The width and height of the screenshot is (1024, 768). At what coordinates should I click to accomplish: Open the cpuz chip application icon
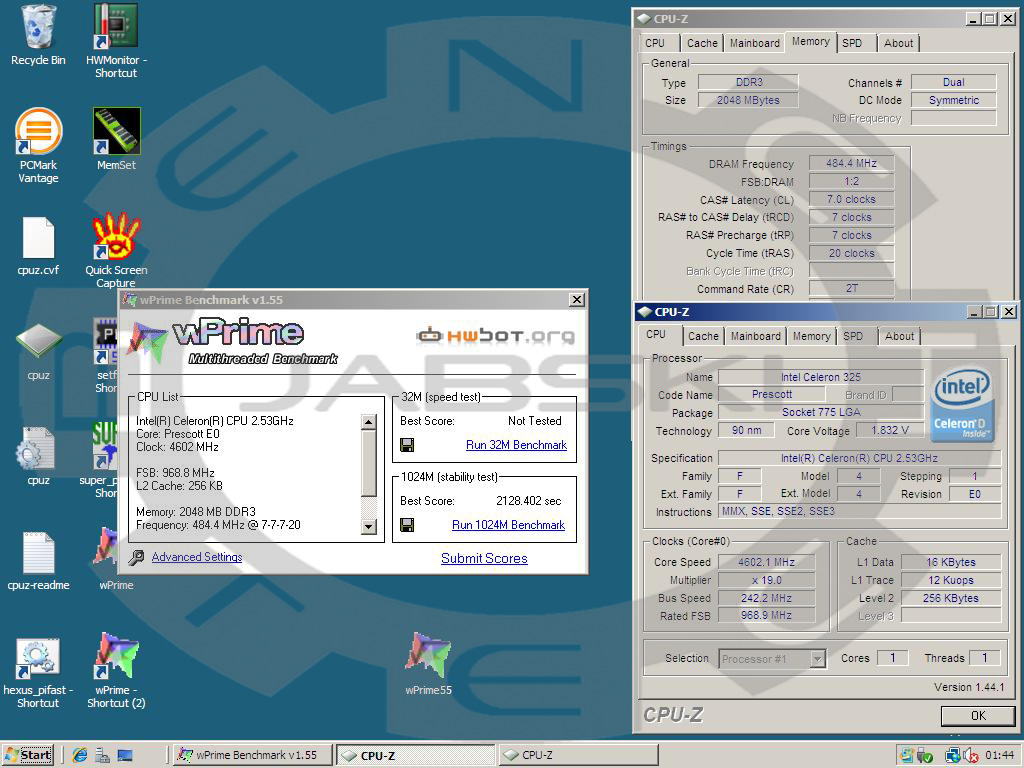coord(38,341)
